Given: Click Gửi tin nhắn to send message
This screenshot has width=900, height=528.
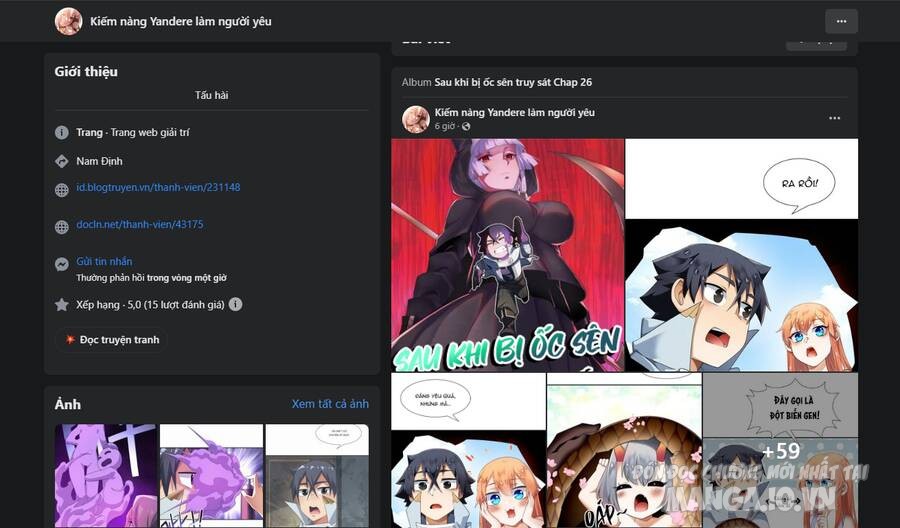Looking at the screenshot, I should pos(104,261).
